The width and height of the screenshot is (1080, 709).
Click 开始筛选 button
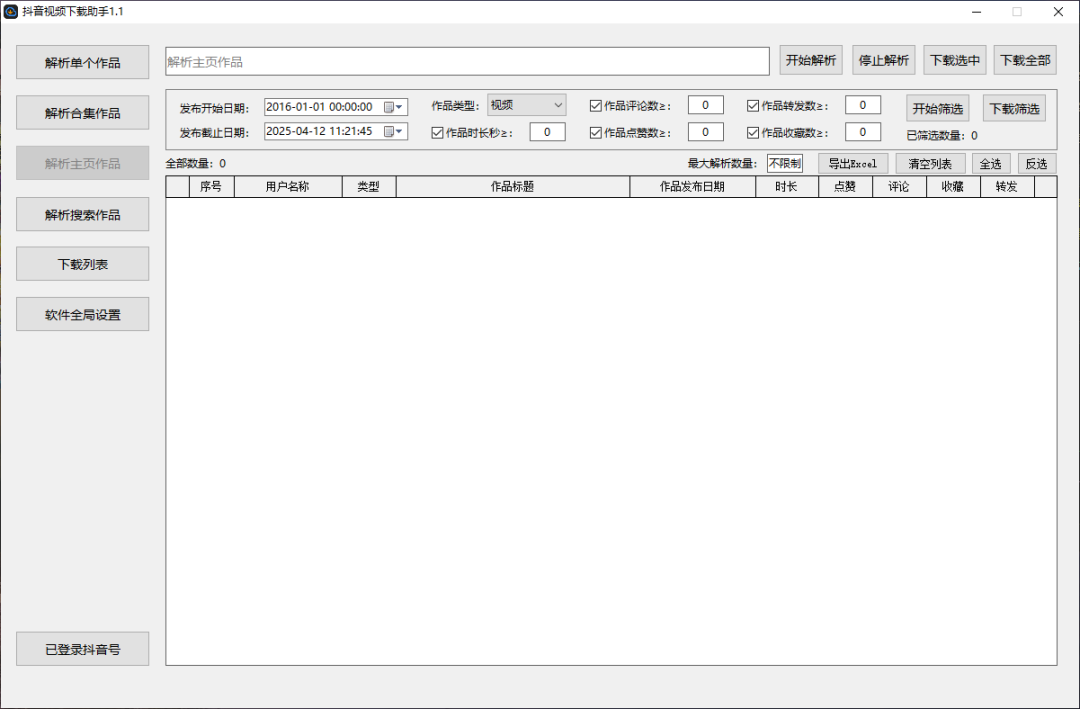pyautogui.click(x=937, y=109)
